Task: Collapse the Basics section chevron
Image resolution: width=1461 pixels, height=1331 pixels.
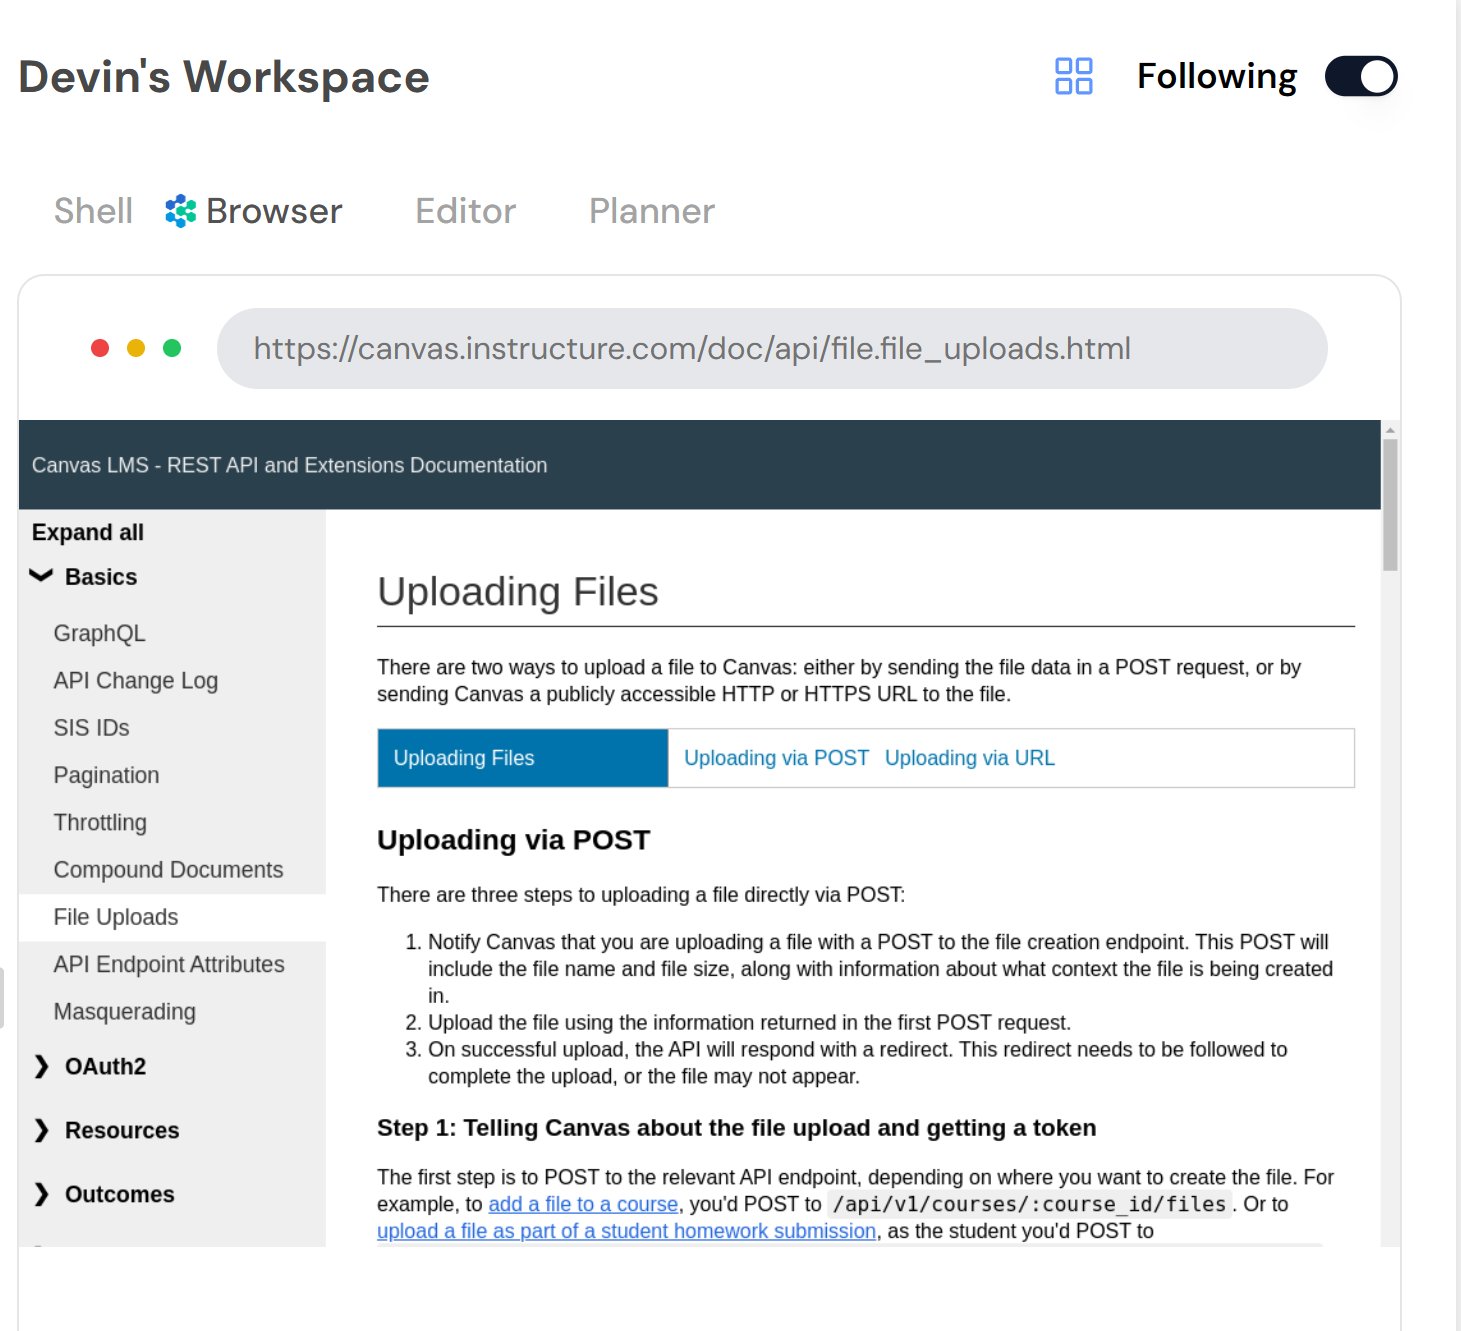Action: (41, 576)
